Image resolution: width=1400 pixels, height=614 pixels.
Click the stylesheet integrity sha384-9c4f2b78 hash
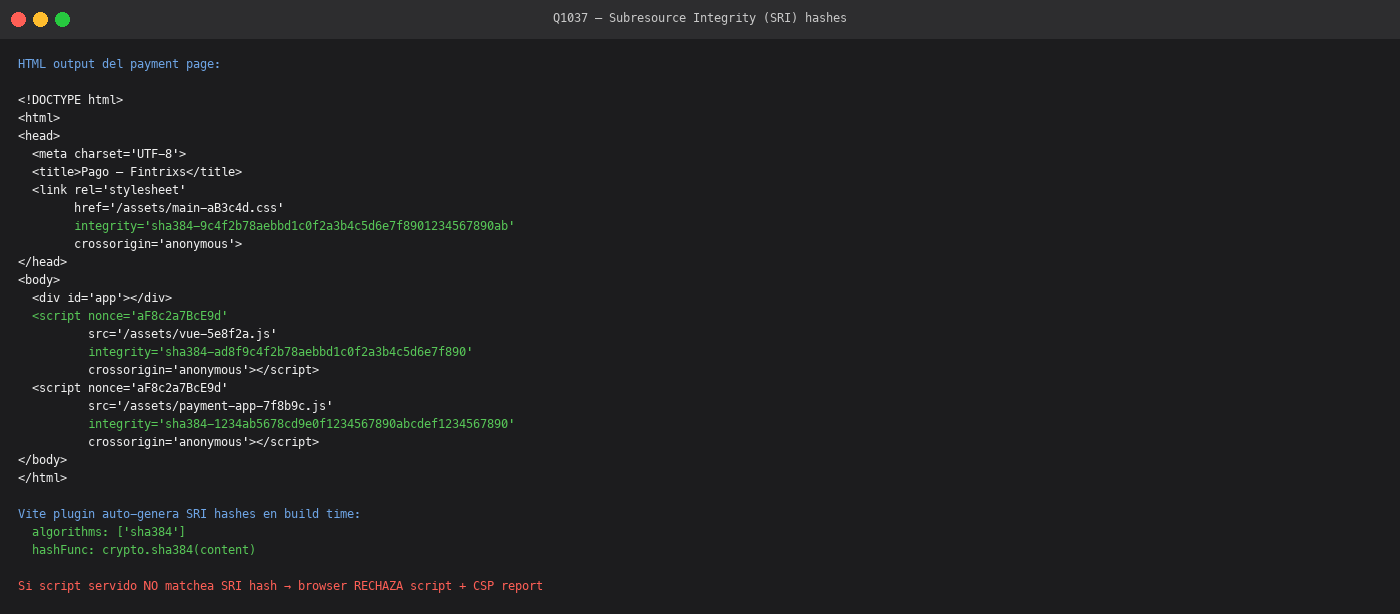coord(294,226)
